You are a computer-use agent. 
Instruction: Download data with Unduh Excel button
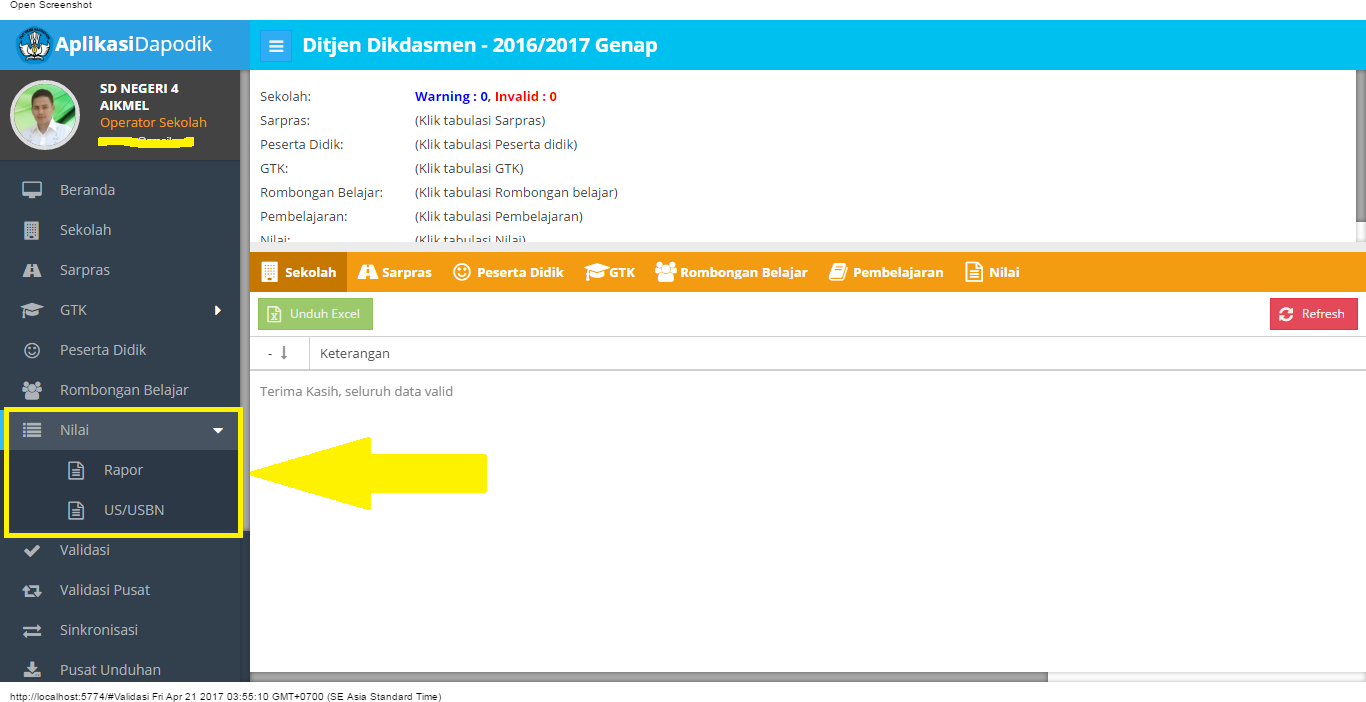coord(315,314)
